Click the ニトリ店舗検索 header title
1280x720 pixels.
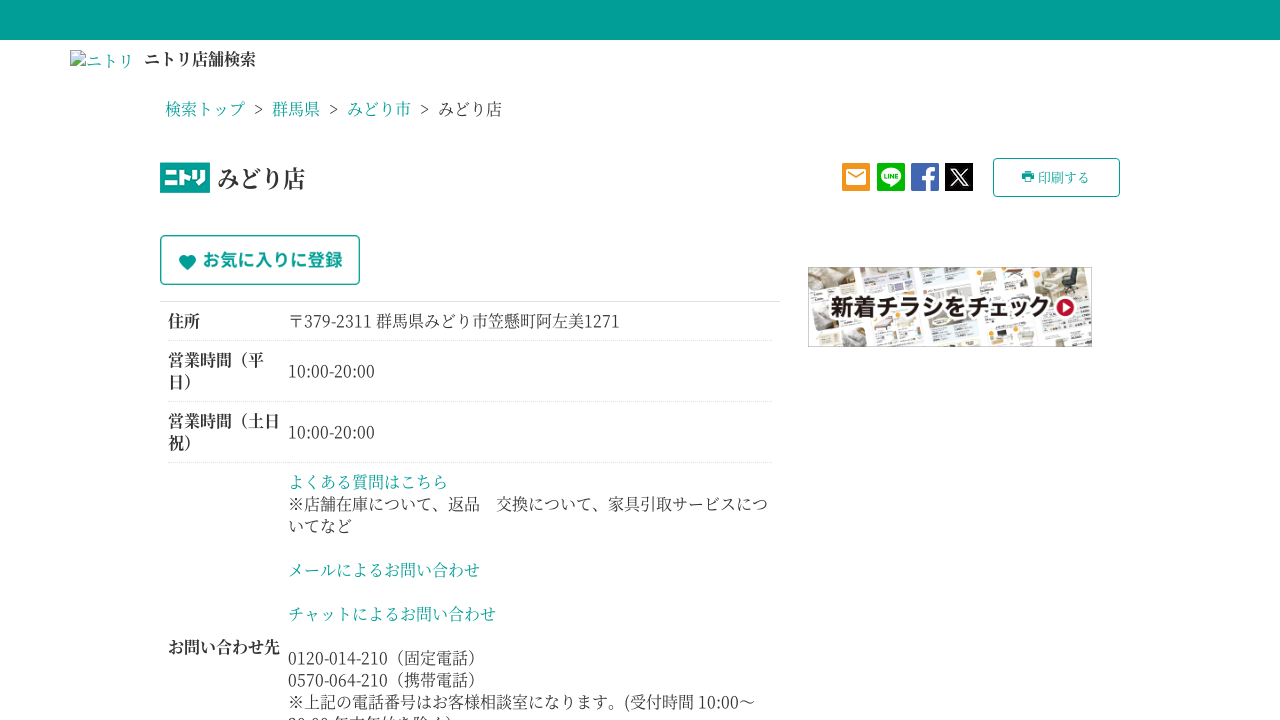click(200, 59)
